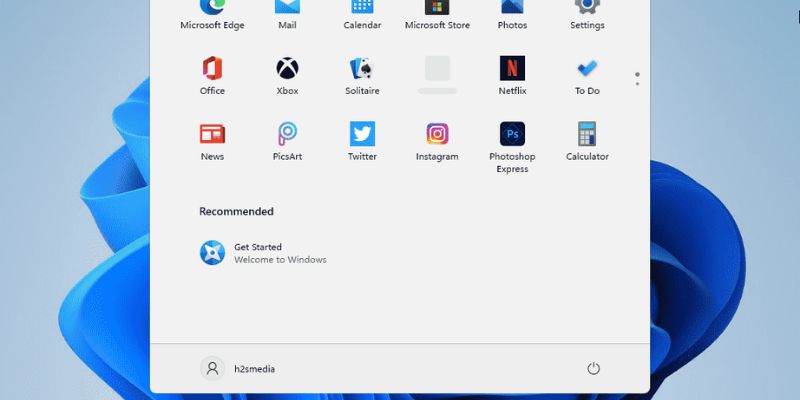
Task: Launch the To Do app
Action: pos(587,76)
